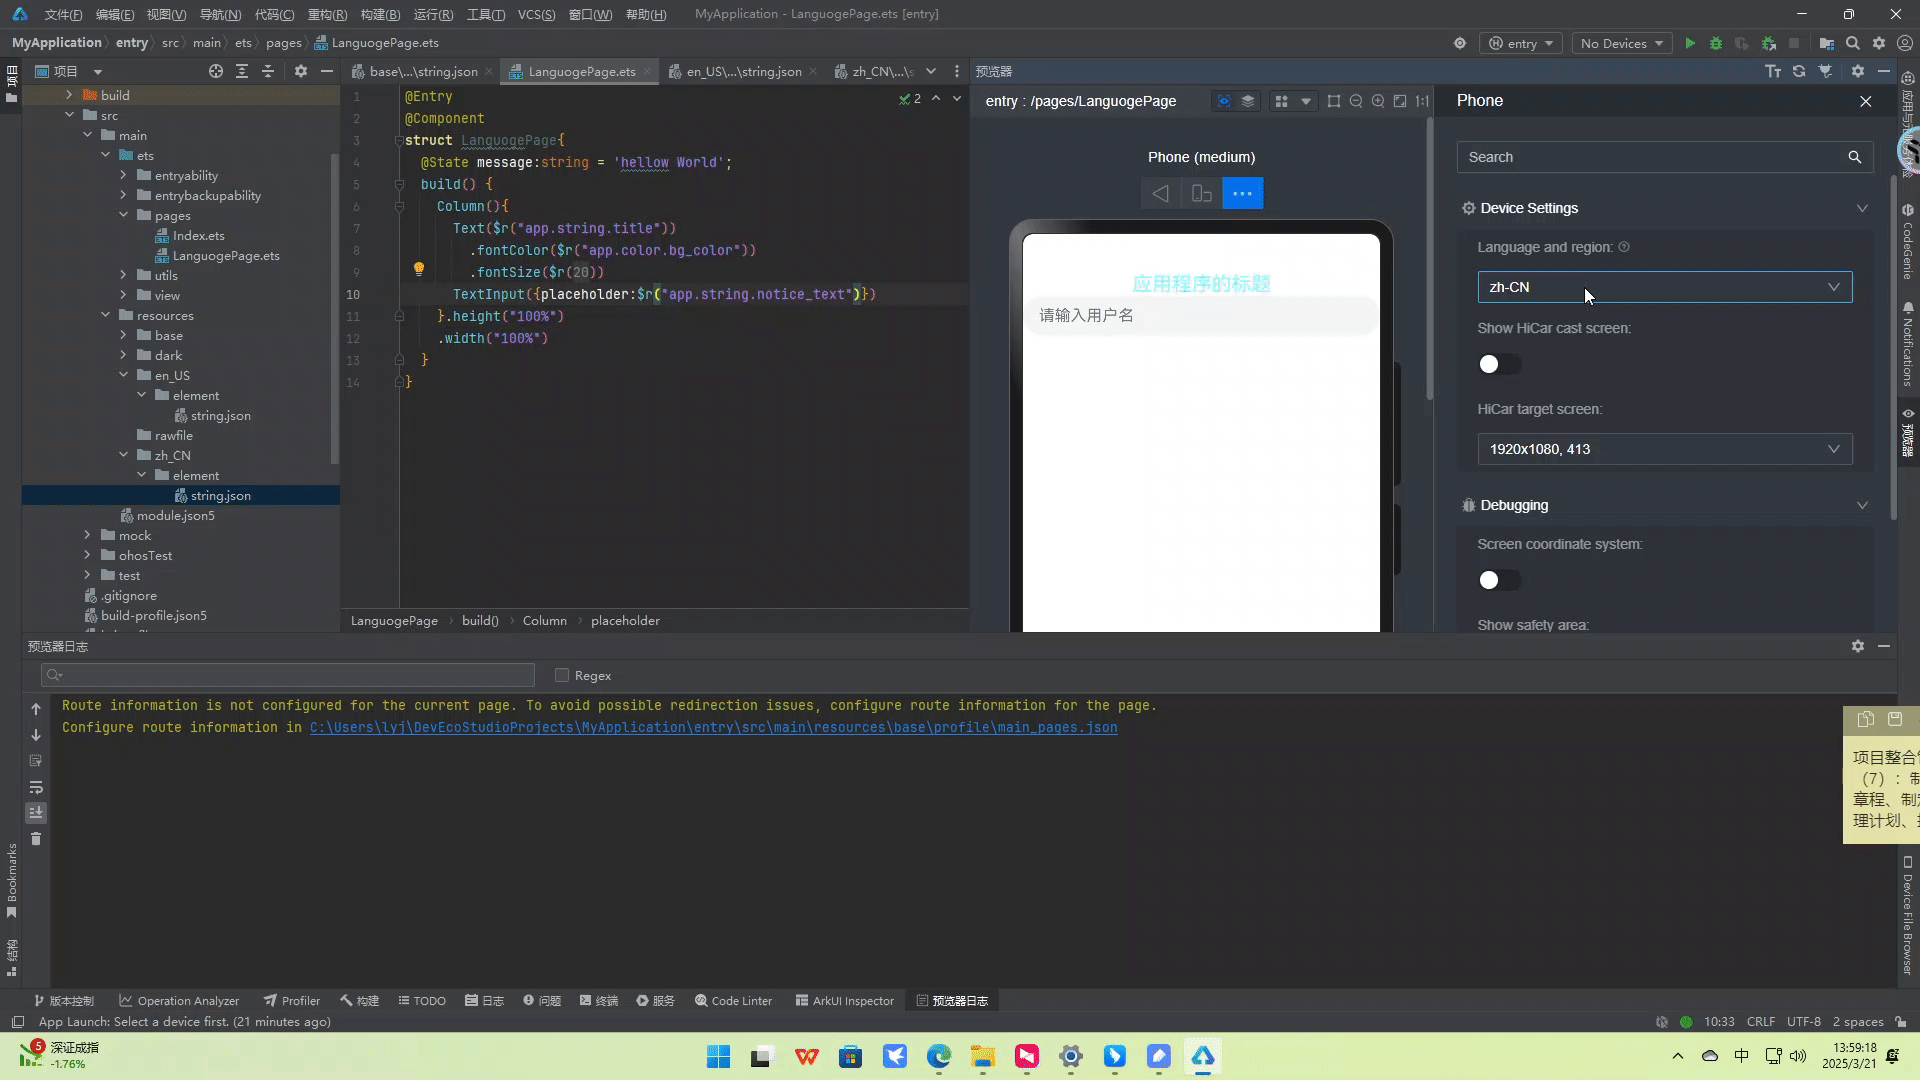
Task: Click the yellow lightbulb intention icon in the editor
Action: (419, 268)
